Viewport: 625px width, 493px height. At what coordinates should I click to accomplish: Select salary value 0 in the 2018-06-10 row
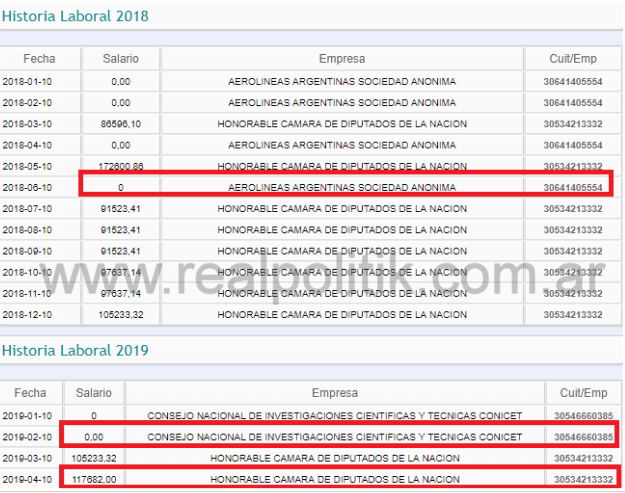pyautogui.click(x=121, y=187)
